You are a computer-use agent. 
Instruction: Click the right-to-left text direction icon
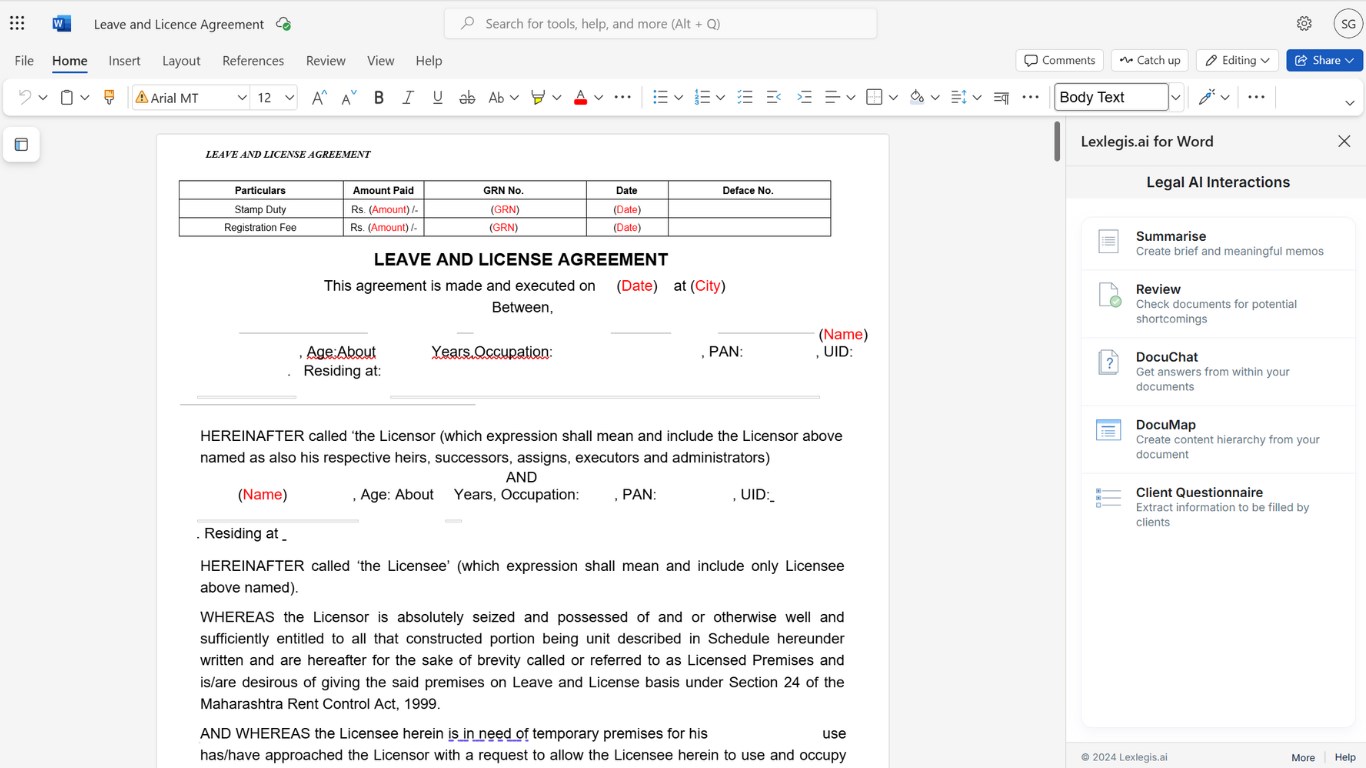tap(1001, 97)
